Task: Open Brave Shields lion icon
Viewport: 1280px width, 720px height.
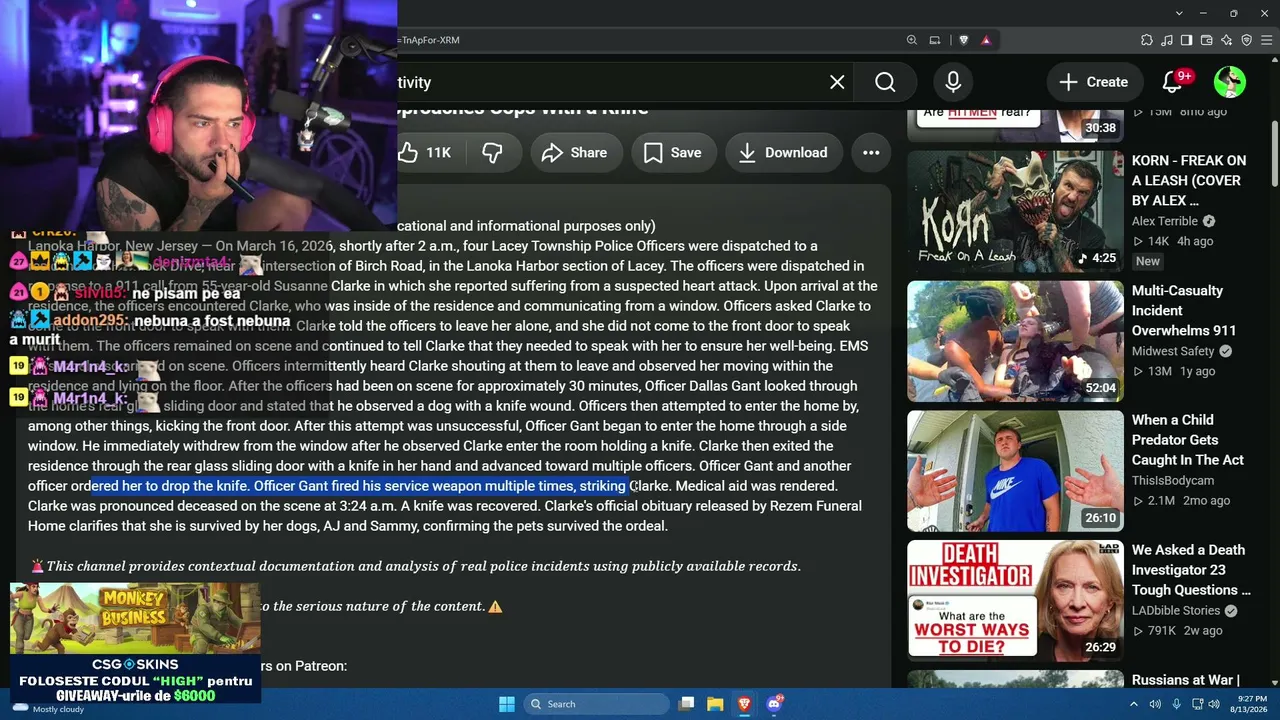Action: point(964,40)
